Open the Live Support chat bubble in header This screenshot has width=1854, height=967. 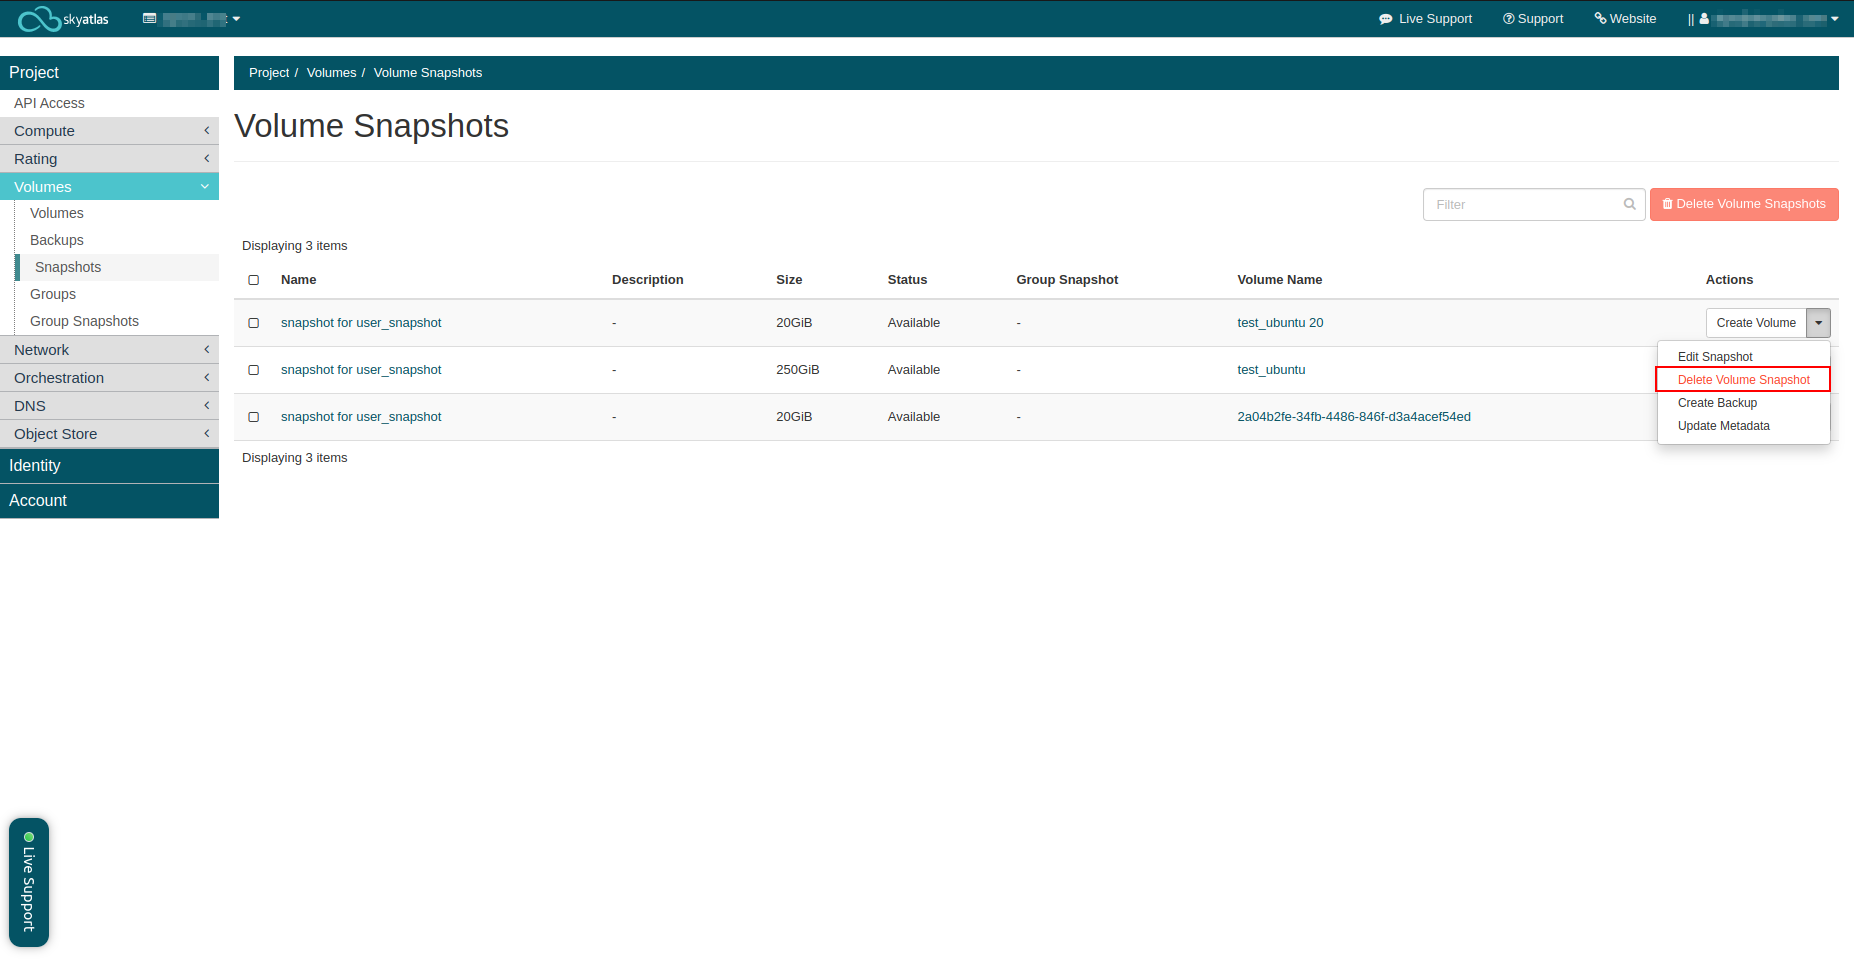[1425, 19]
